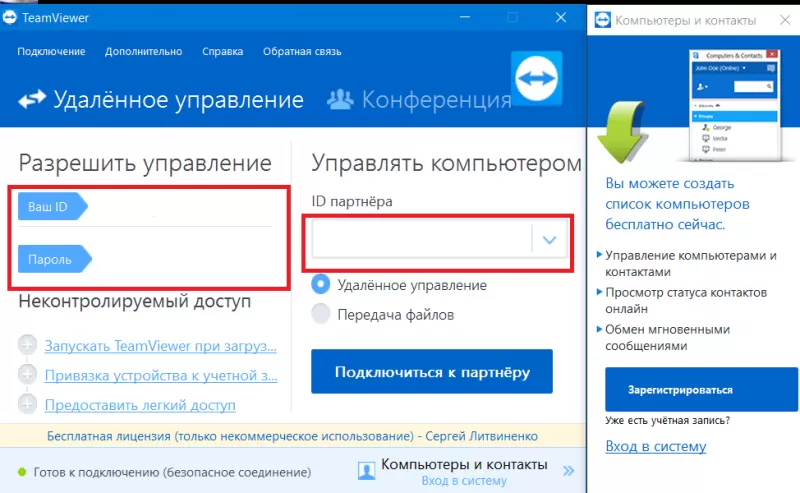The image size is (800, 493).
Task: Click the green ready status indicator
Action: click(x=22, y=472)
